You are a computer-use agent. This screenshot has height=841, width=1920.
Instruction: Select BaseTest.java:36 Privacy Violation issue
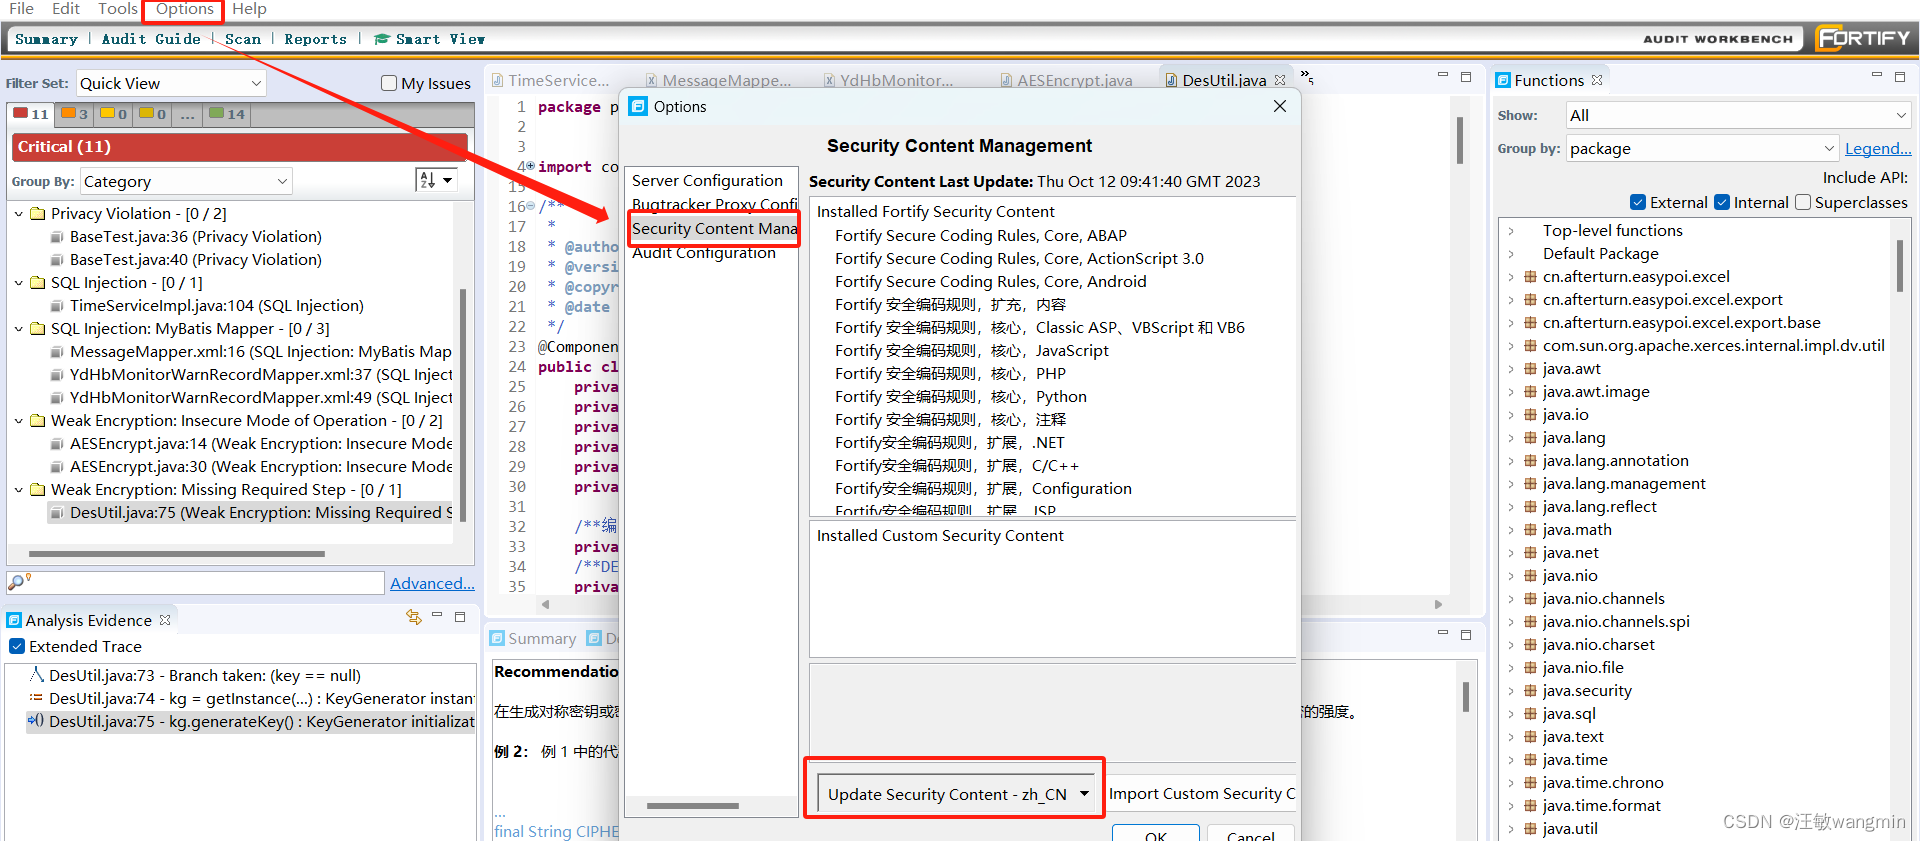point(186,236)
